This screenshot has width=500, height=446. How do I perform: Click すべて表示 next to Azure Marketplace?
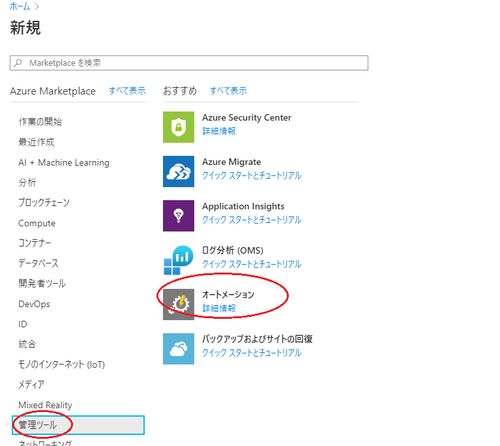(x=127, y=91)
